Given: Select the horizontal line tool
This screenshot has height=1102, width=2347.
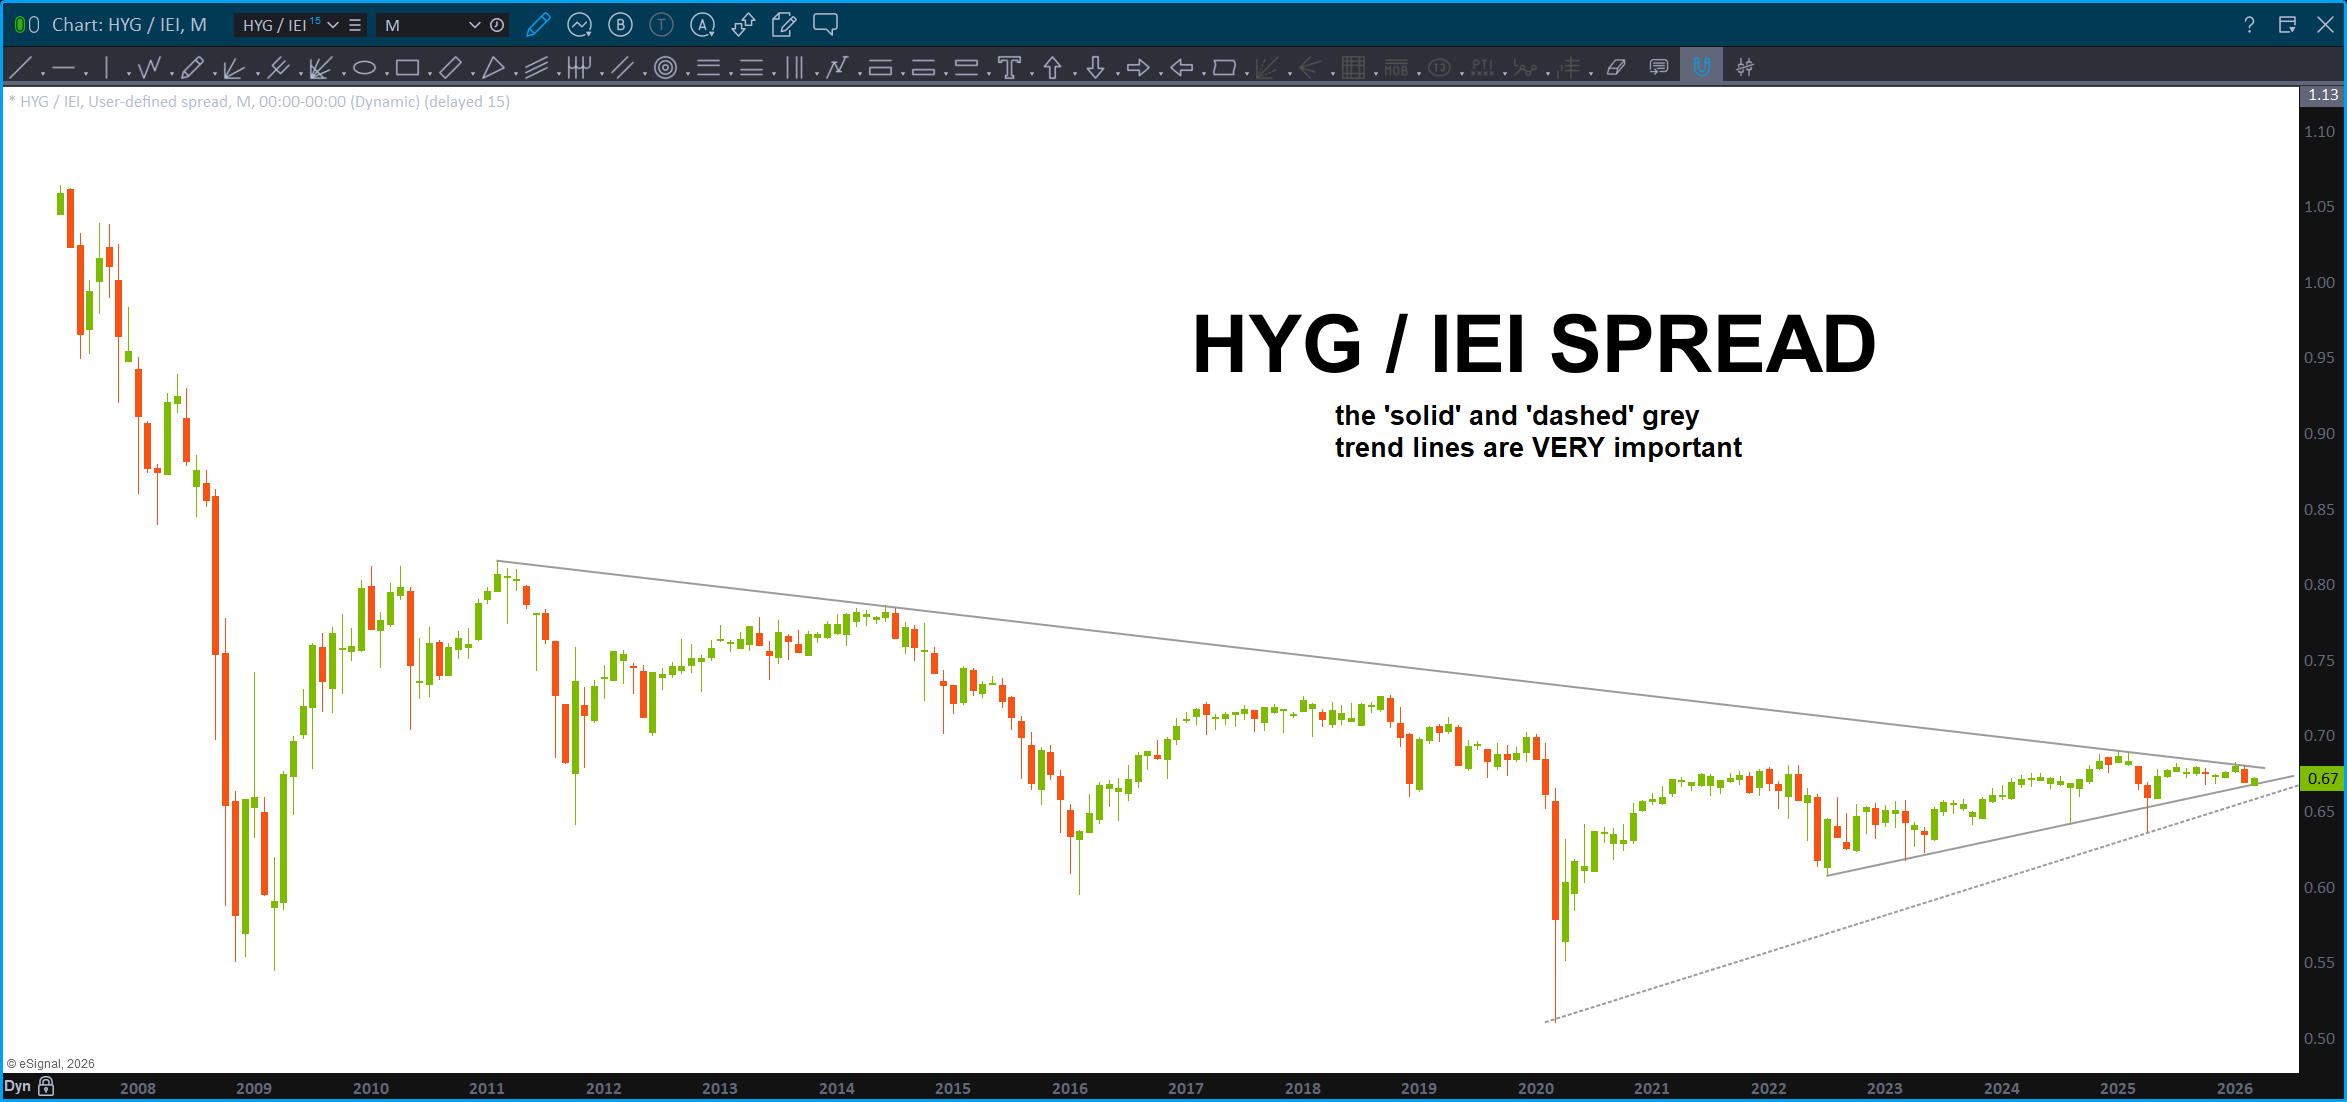Looking at the screenshot, I should (x=63, y=68).
